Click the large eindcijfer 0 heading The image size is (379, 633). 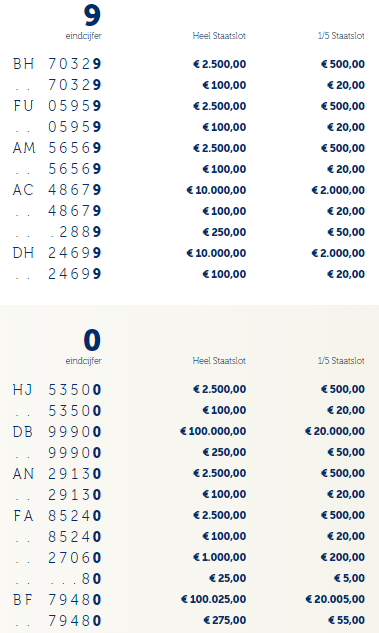tap(92, 340)
